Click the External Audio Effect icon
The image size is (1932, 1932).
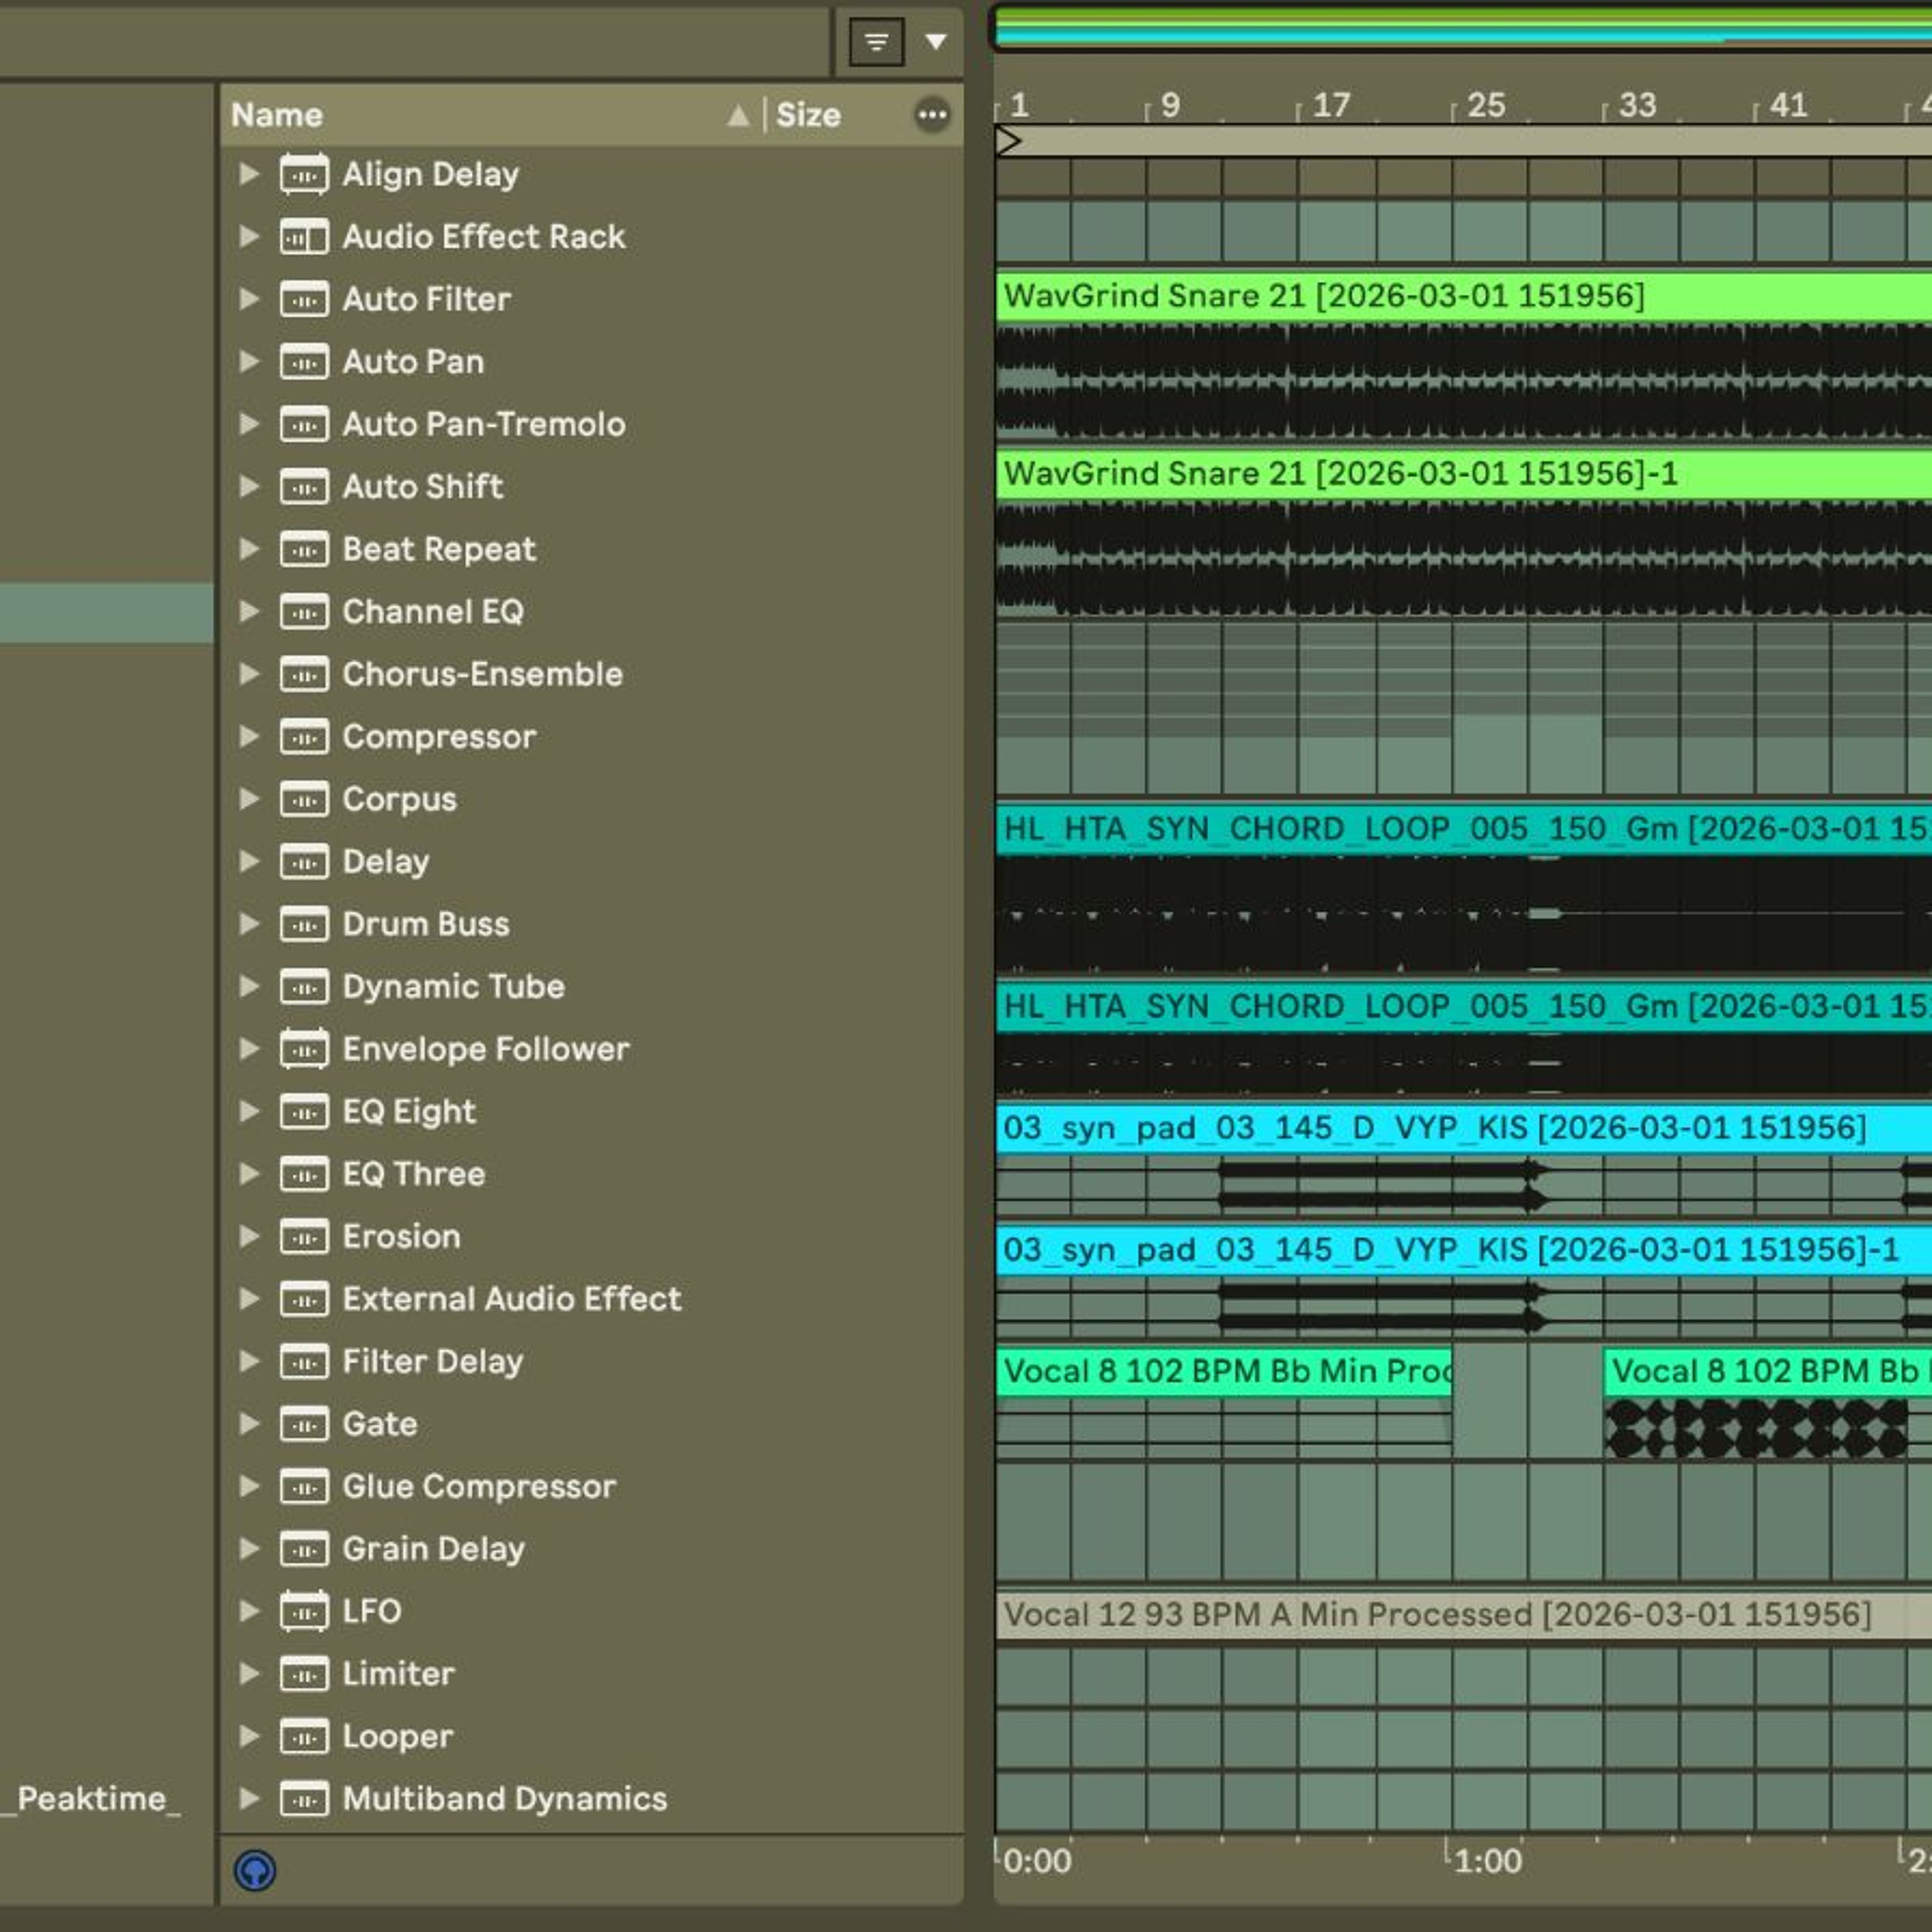304,1299
